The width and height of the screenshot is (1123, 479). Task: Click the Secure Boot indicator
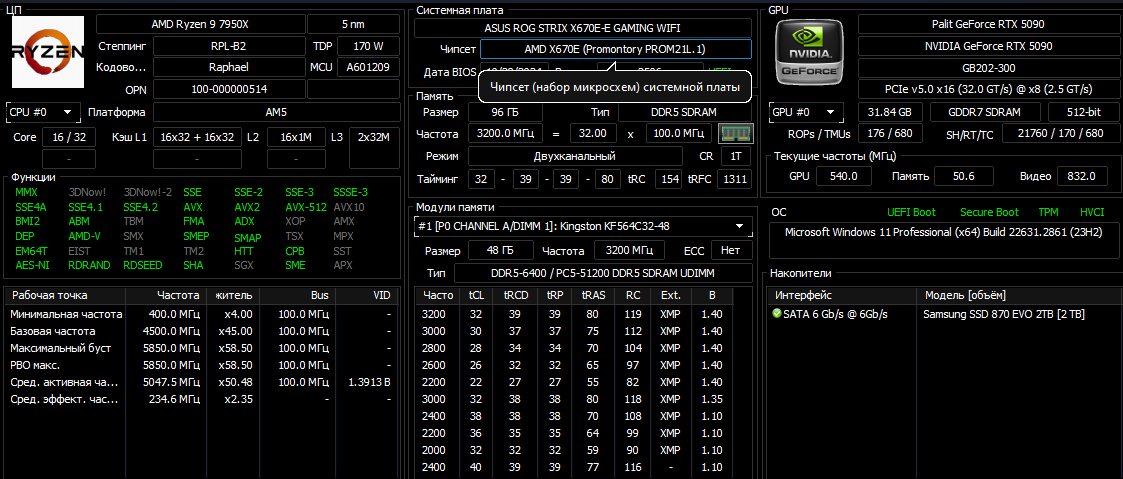989,213
